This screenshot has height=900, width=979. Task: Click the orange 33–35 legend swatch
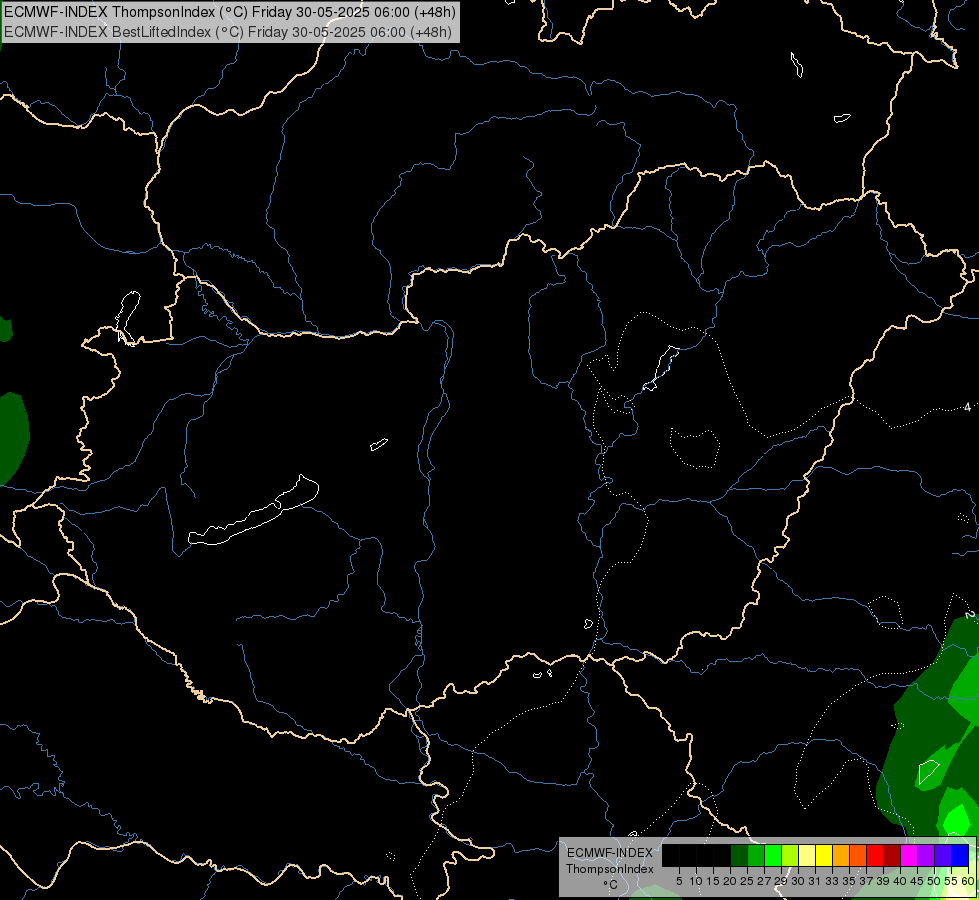click(x=841, y=855)
